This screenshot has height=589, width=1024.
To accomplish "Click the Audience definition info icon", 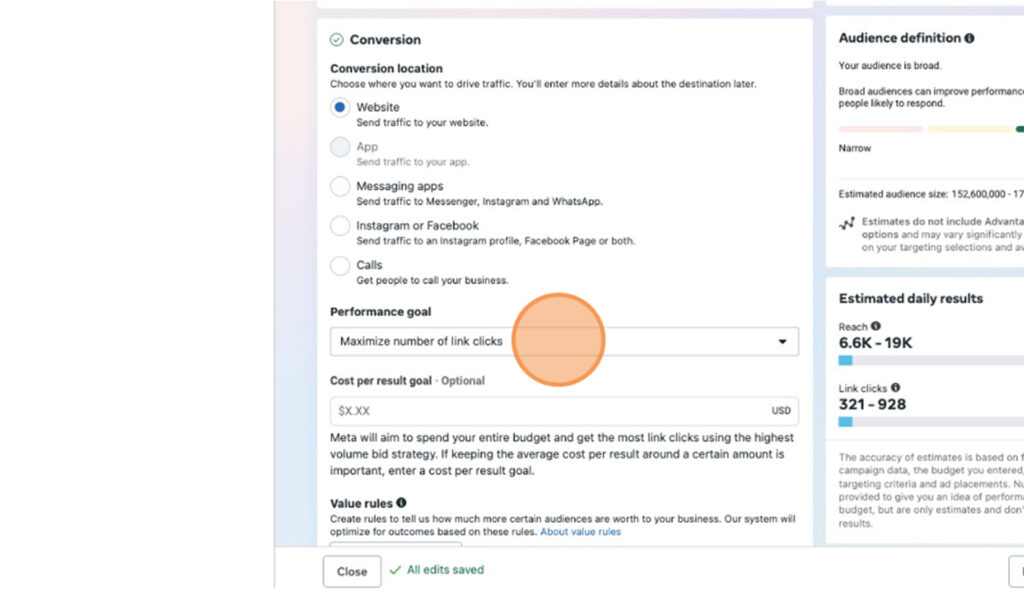I will pos(969,38).
